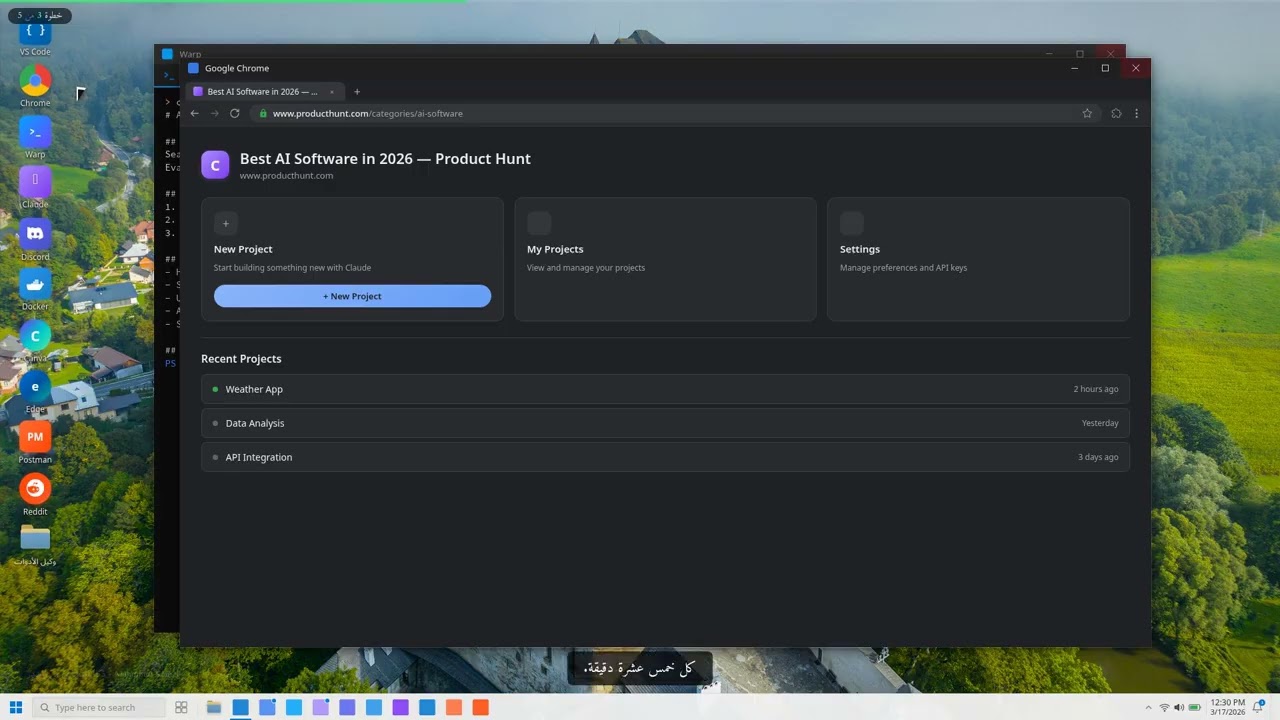Image resolution: width=1280 pixels, height=720 pixels.
Task: Click "Start building something new with Claude"
Action: 292,268
